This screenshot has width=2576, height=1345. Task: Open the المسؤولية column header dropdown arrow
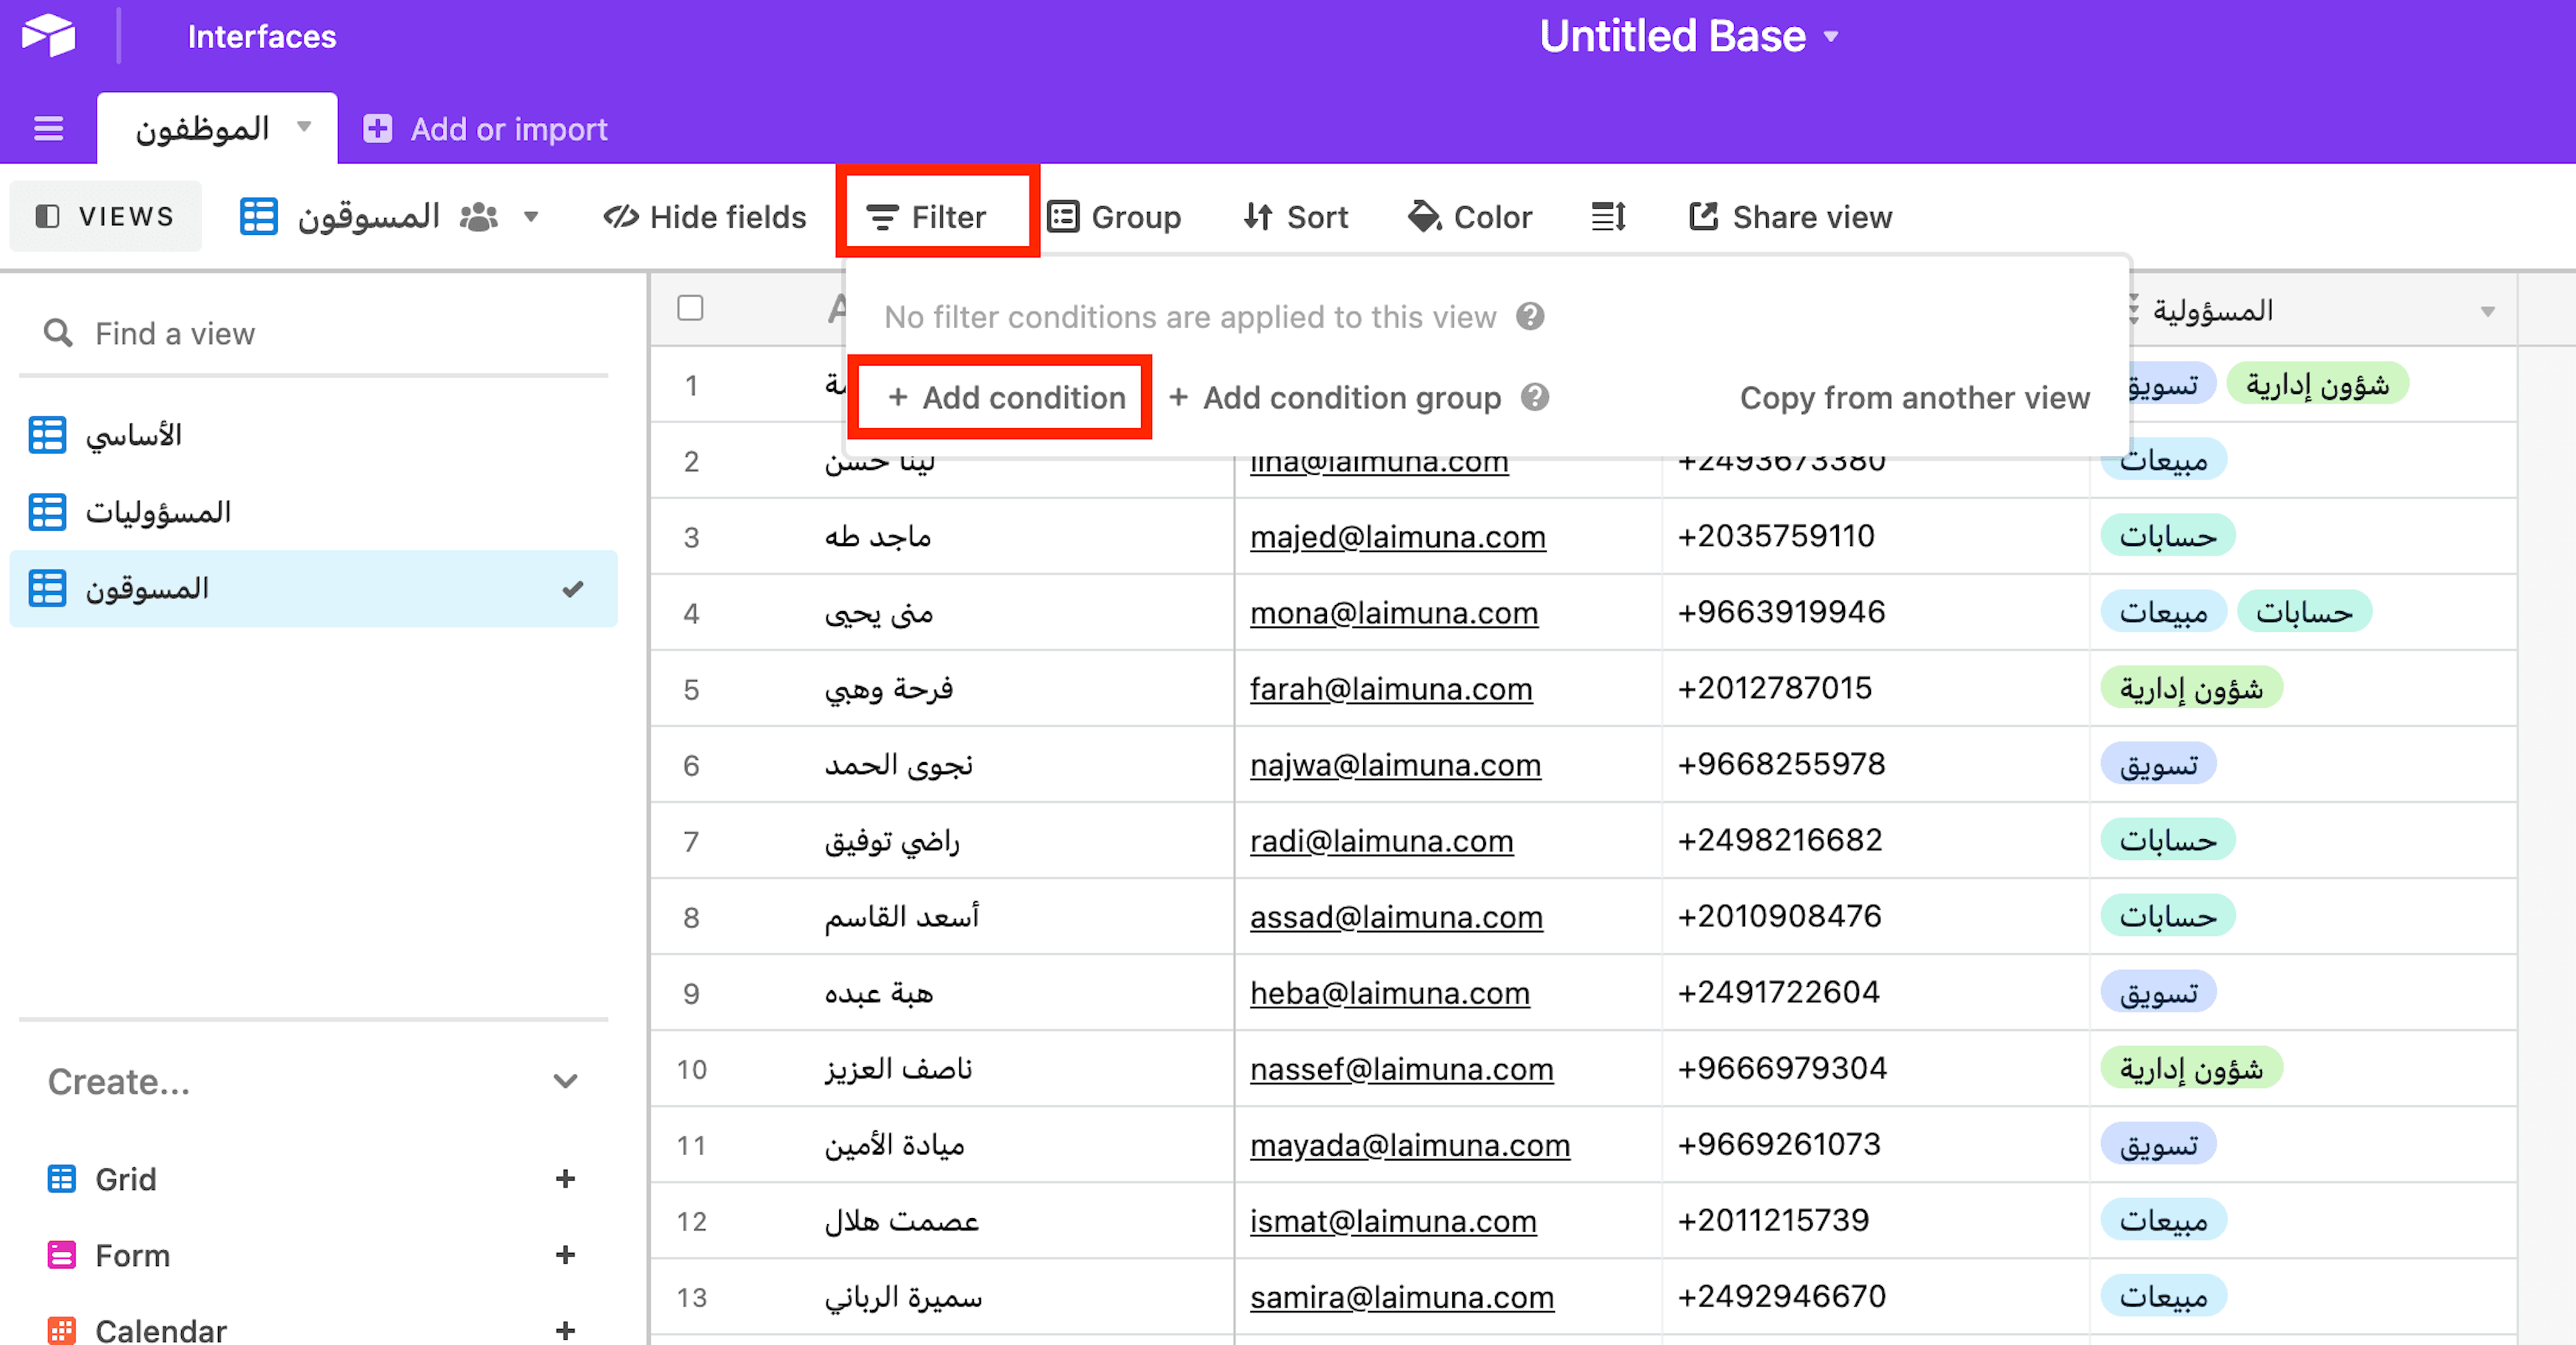pyautogui.click(x=2487, y=311)
